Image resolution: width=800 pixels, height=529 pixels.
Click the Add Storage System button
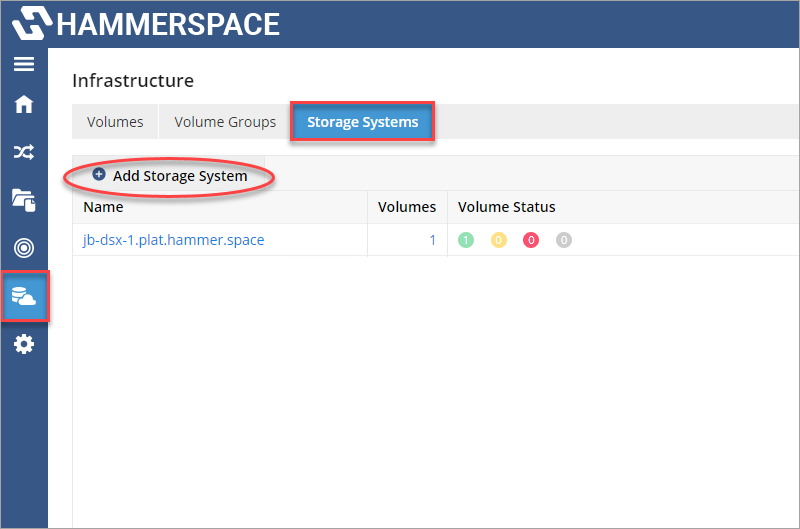coord(170,176)
